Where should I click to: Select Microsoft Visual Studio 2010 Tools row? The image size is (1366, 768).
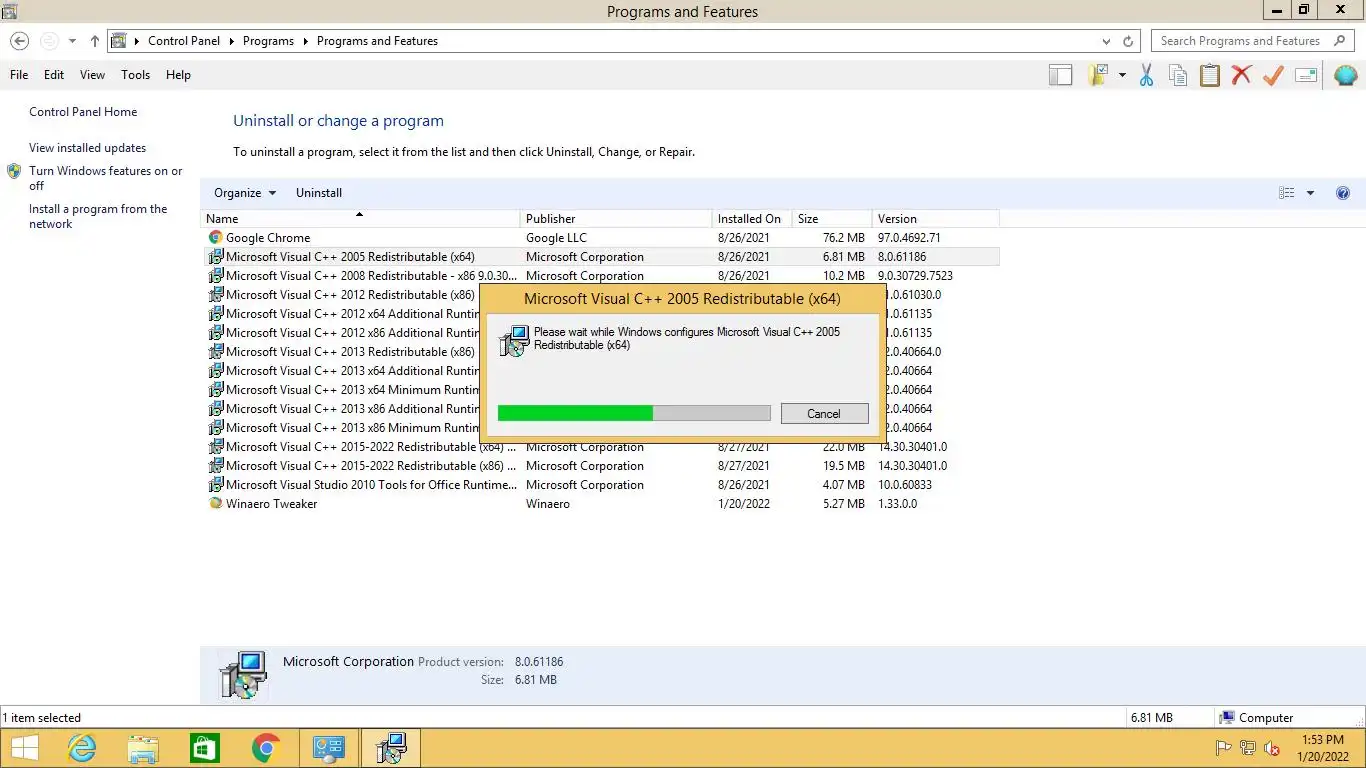coord(600,485)
